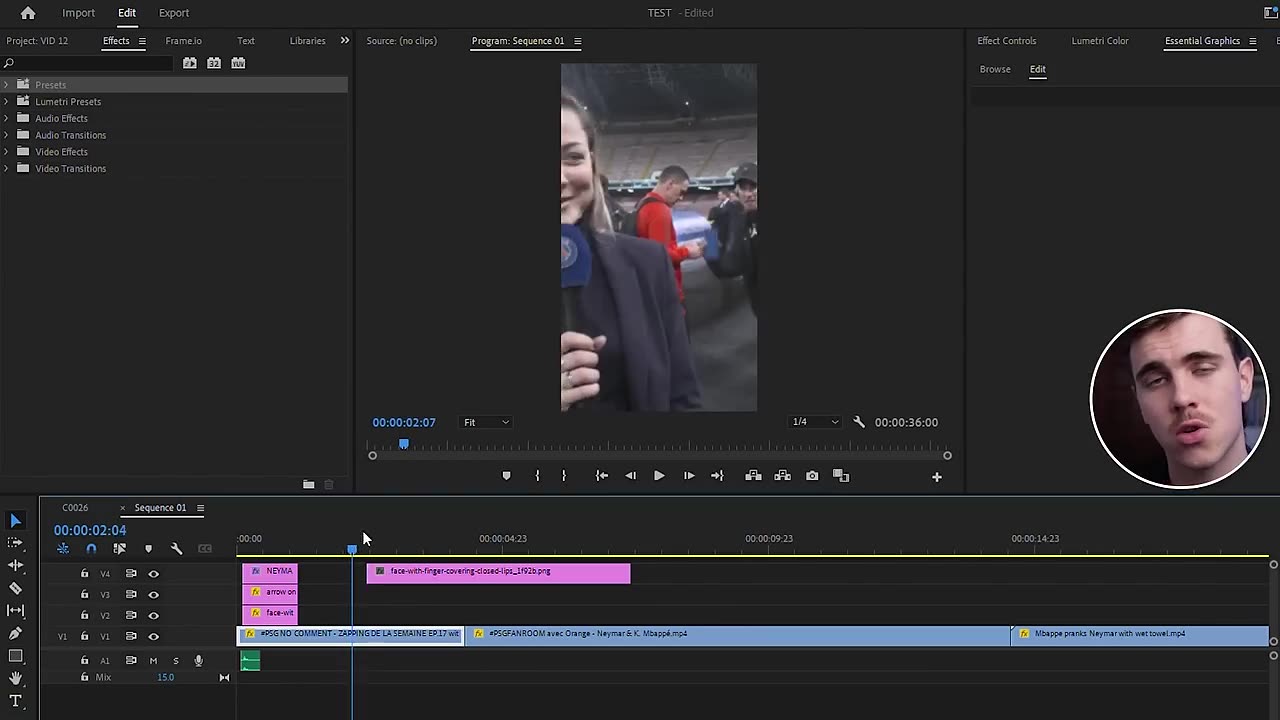Mute audio track A1

pyautogui.click(x=153, y=661)
